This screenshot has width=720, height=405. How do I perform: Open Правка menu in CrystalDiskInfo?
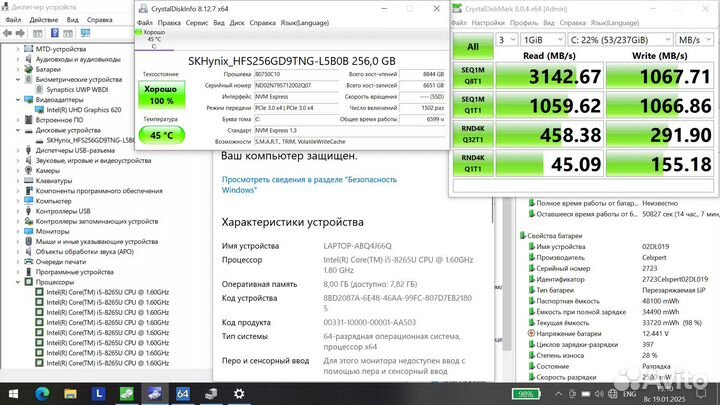pos(169,22)
